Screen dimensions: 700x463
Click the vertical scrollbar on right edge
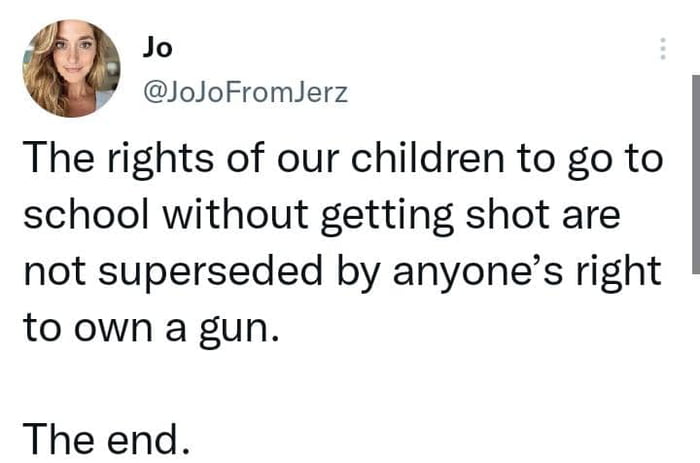point(695,170)
